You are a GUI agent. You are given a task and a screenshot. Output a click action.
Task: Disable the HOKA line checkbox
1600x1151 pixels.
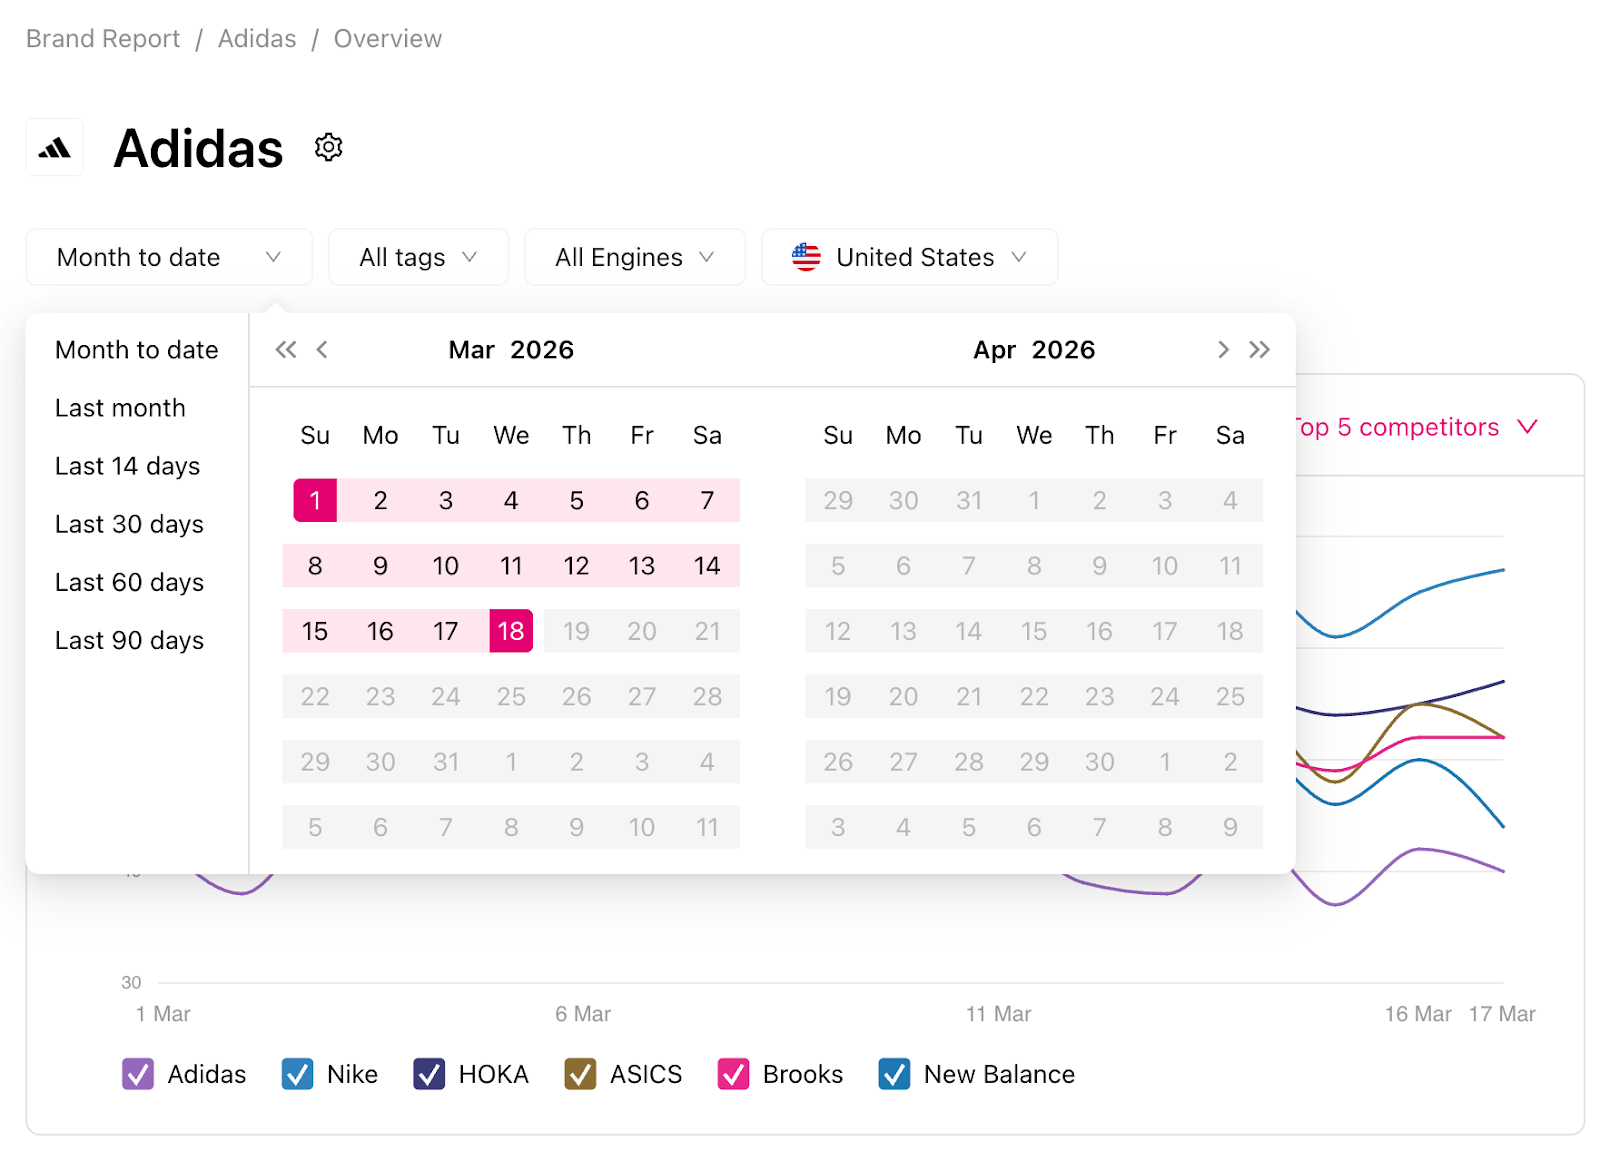pos(429,1073)
